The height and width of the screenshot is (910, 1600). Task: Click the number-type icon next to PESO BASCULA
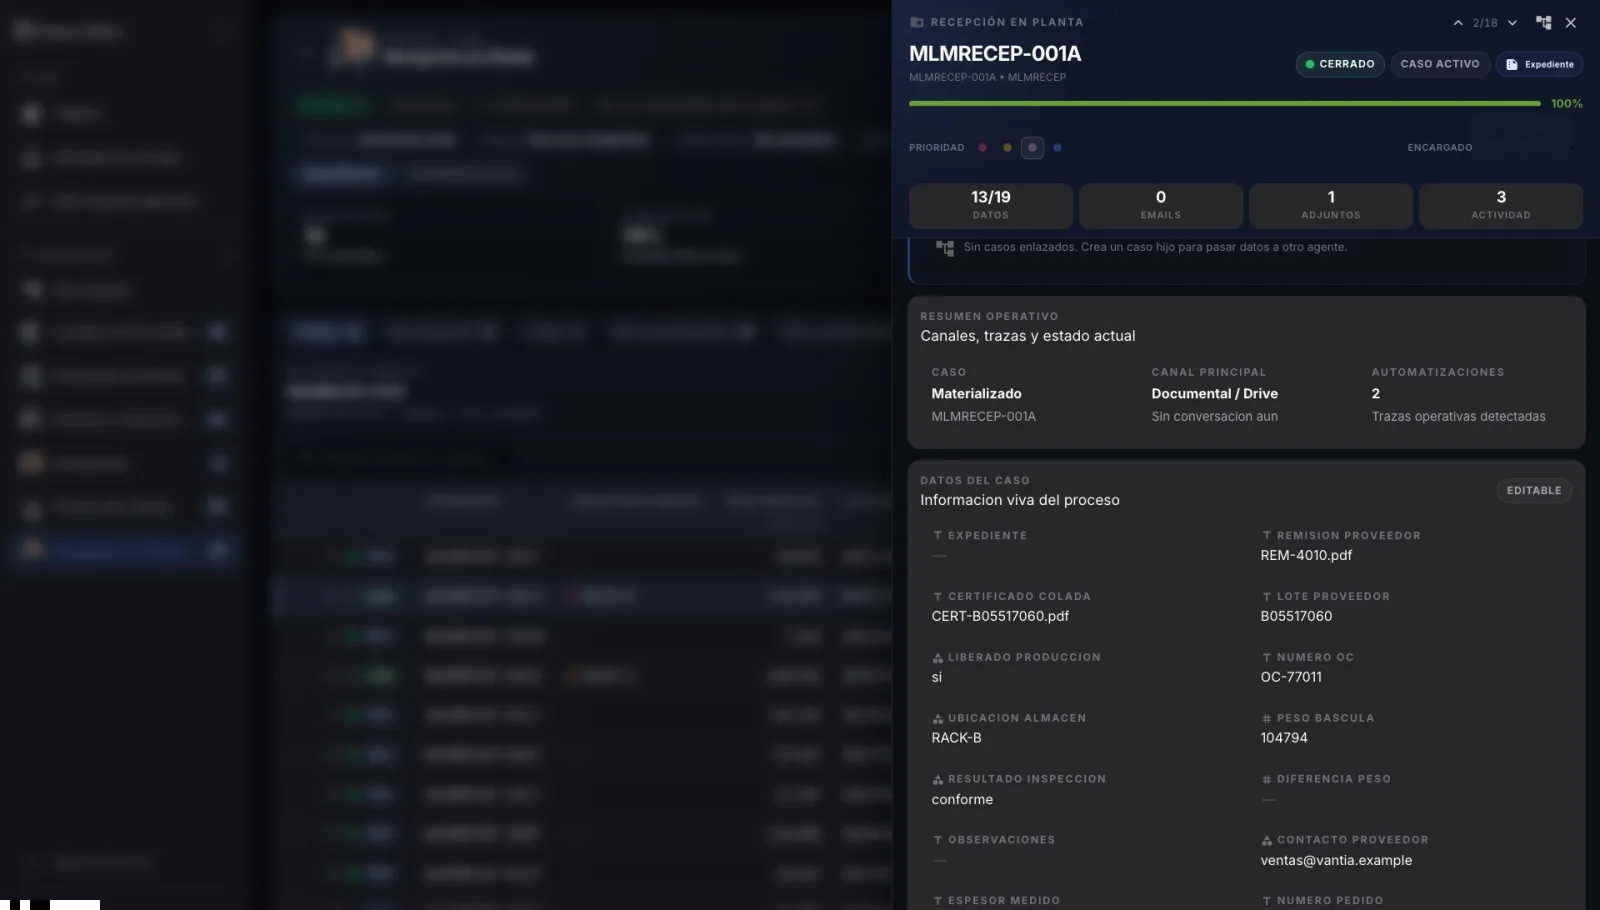1267,719
